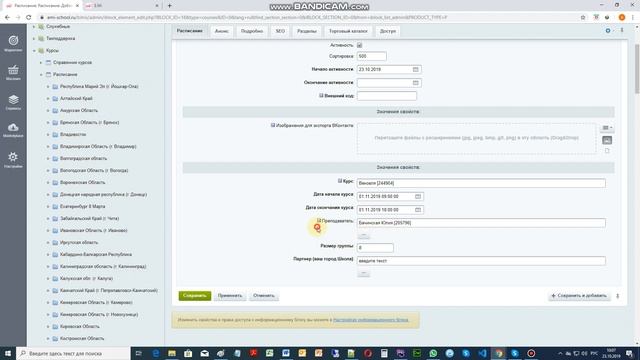Open Сохранить и добавить dropdown arrow
The width and height of the screenshot is (640, 360).
tap(618, 296)
